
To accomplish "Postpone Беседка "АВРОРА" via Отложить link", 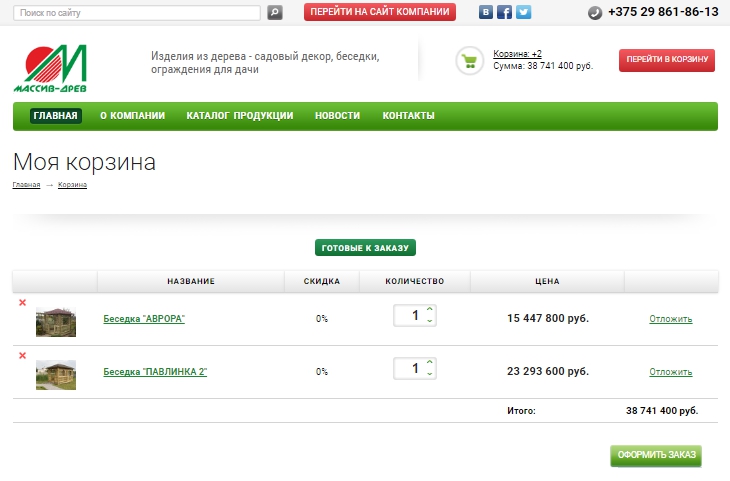I will point(670,320).
